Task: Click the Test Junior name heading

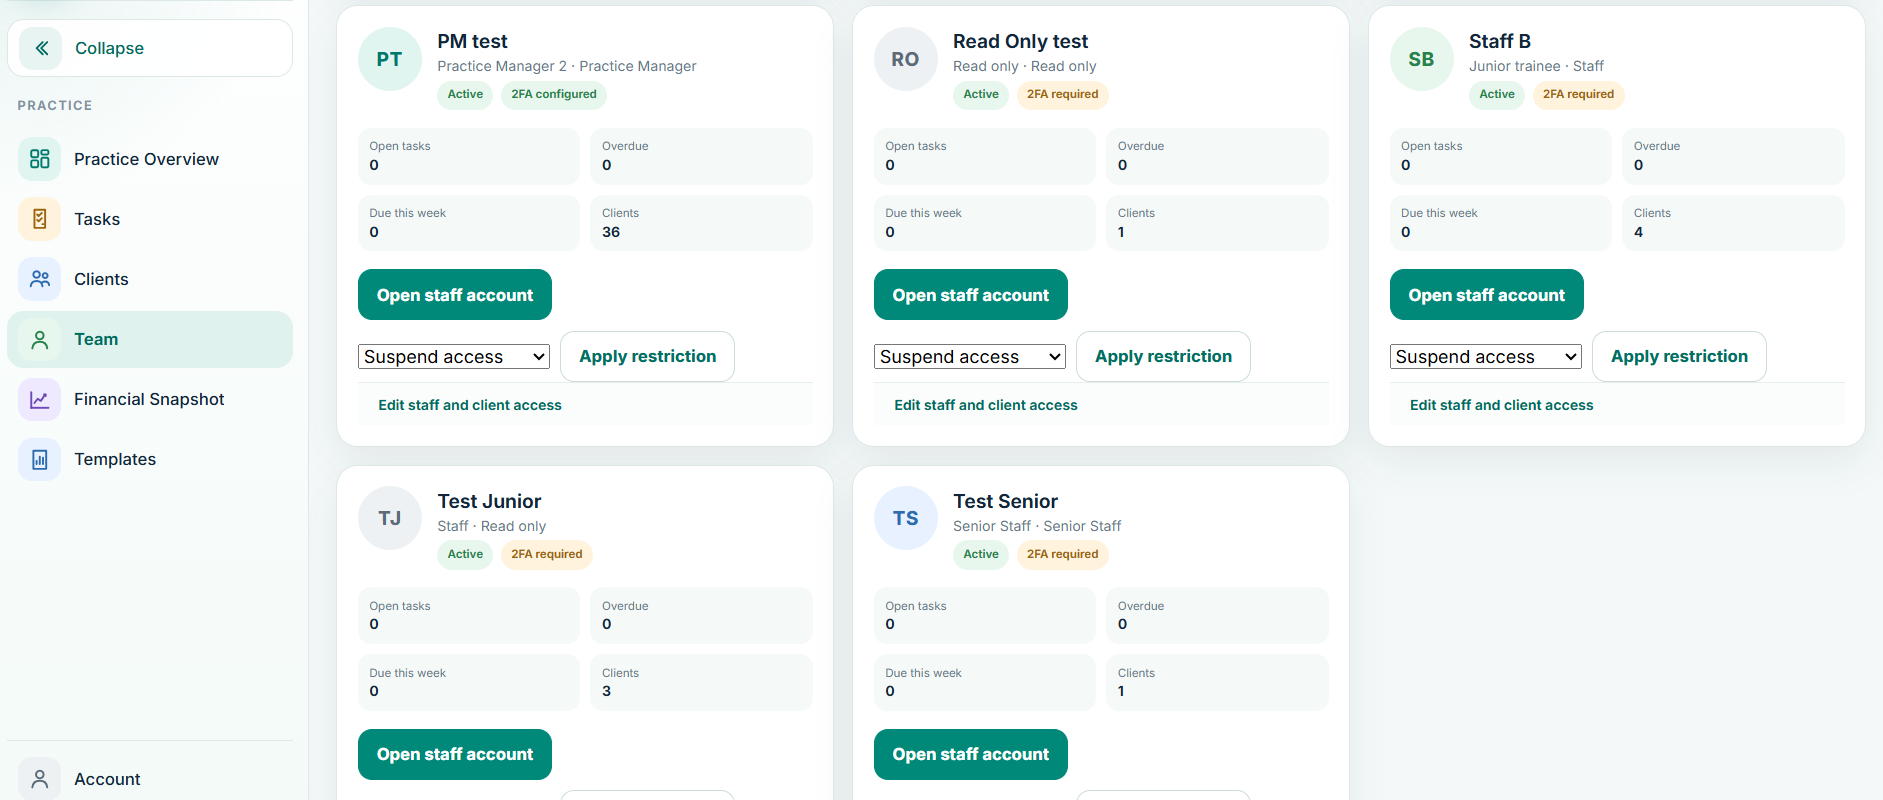Action: (489, 501)
